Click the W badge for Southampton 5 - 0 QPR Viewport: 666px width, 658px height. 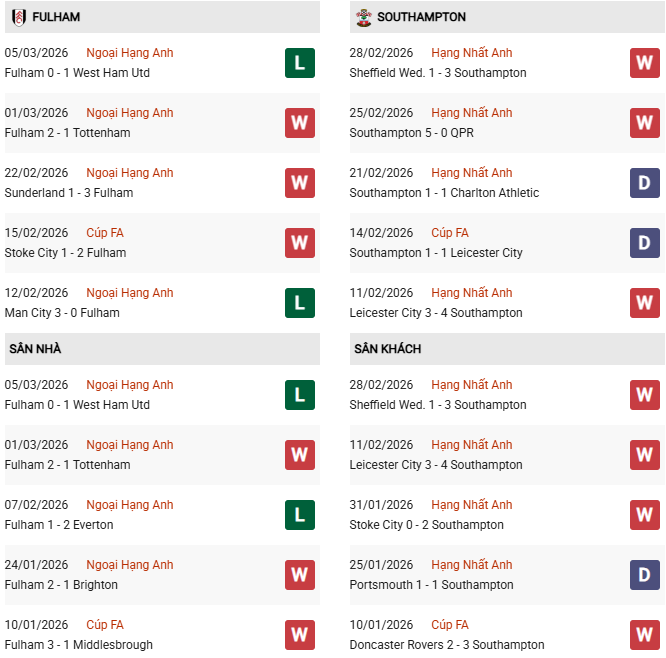(645, 123)
